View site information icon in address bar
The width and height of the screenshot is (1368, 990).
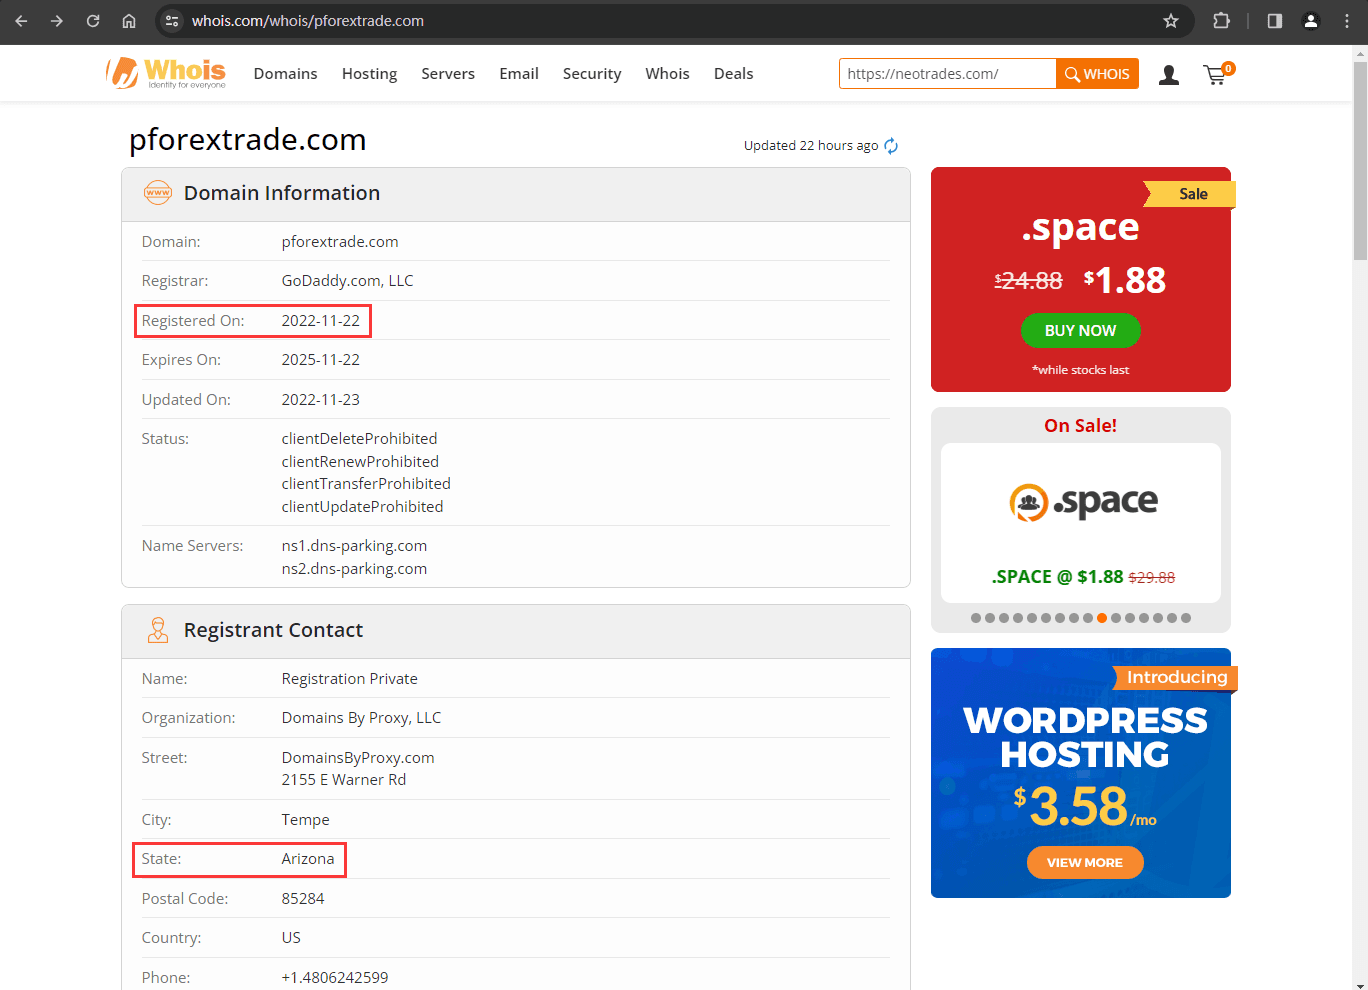[x=172, y=21]
